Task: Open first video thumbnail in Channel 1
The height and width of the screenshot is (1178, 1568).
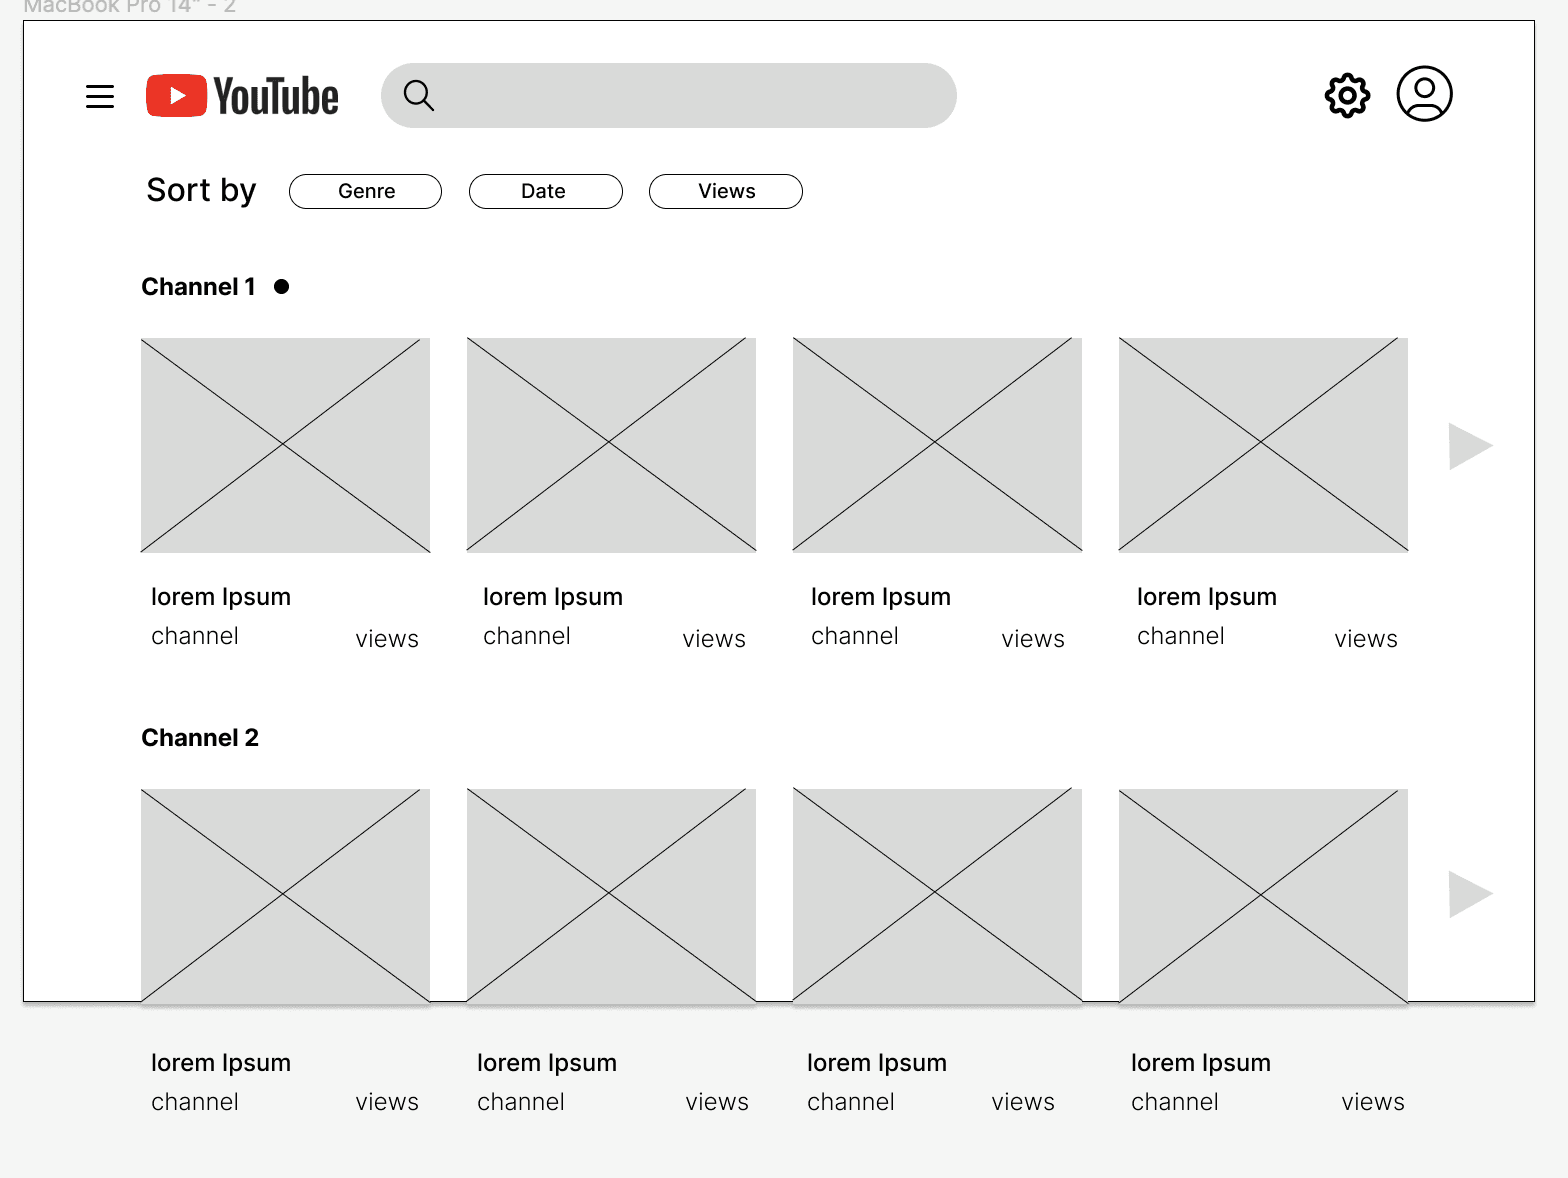Action: (285, 445)
